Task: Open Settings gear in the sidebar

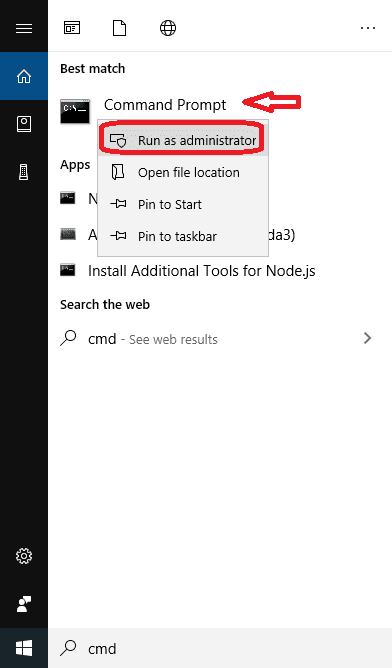Action: [24, 556]
